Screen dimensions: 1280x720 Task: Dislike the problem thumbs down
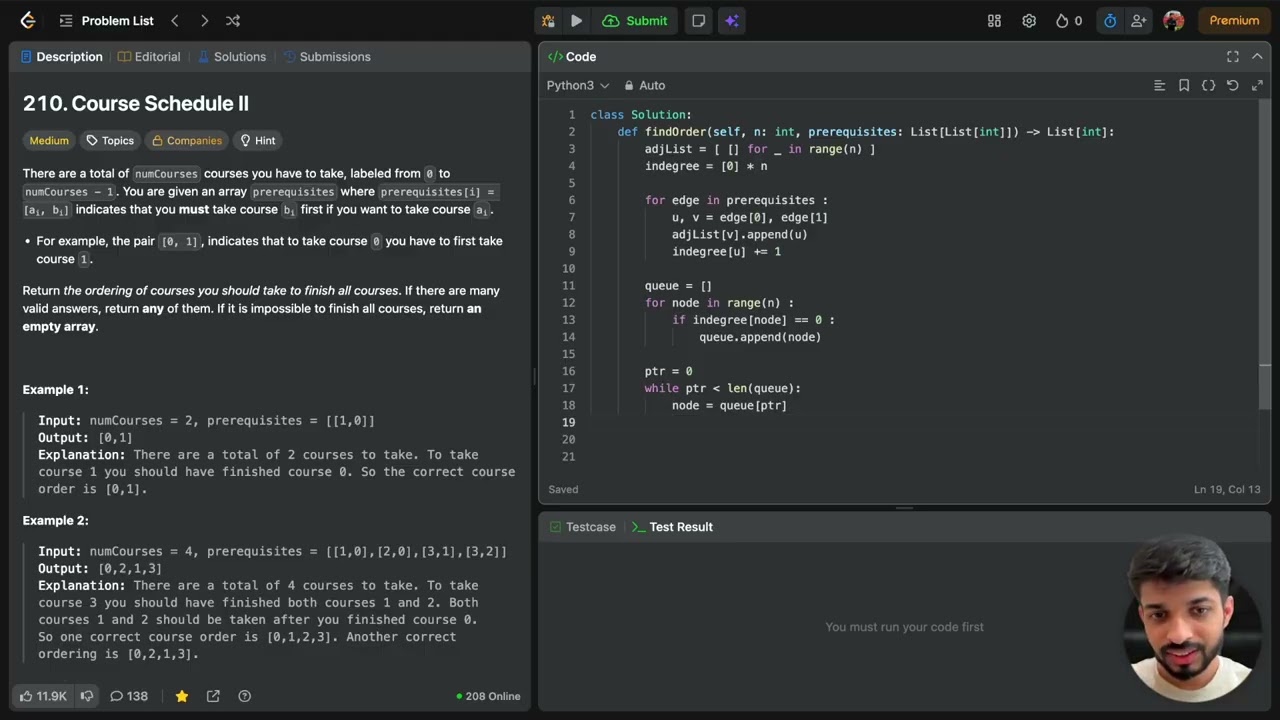(87, 696)
